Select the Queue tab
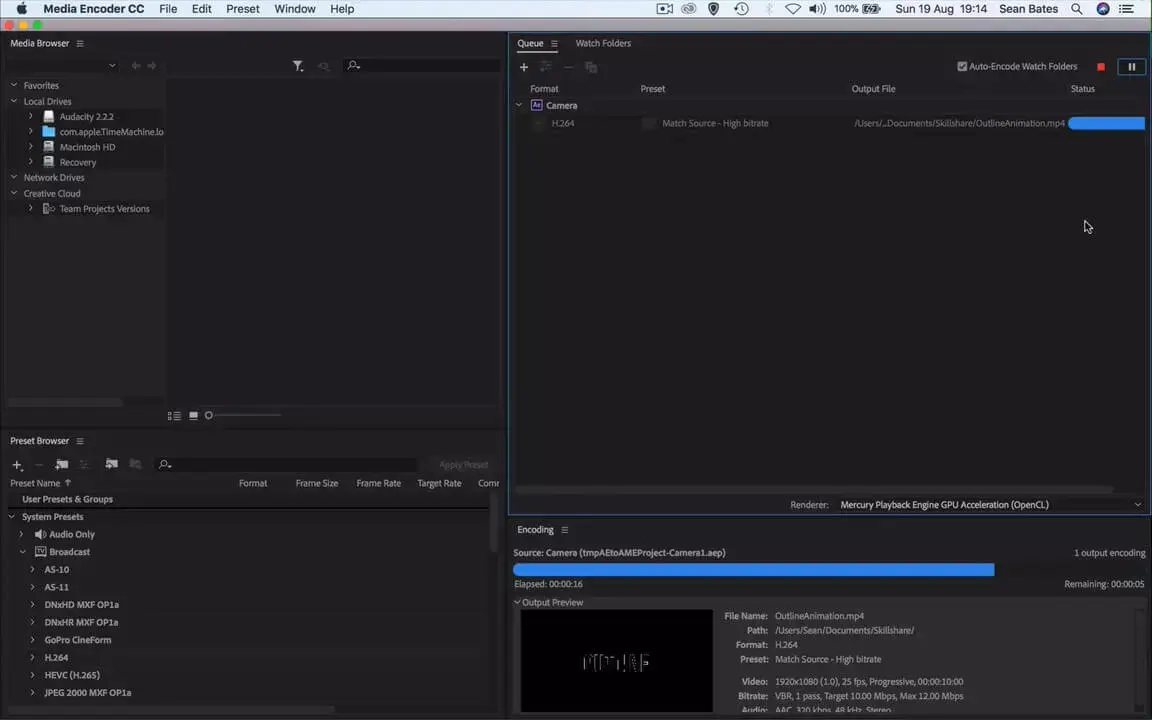1152x720 pixels. [530, 43]
